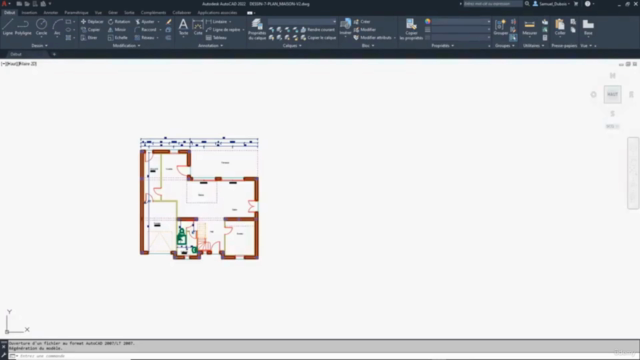Expand the Utilitaires panel
The image size is (640, 360).
pos(533,46)
